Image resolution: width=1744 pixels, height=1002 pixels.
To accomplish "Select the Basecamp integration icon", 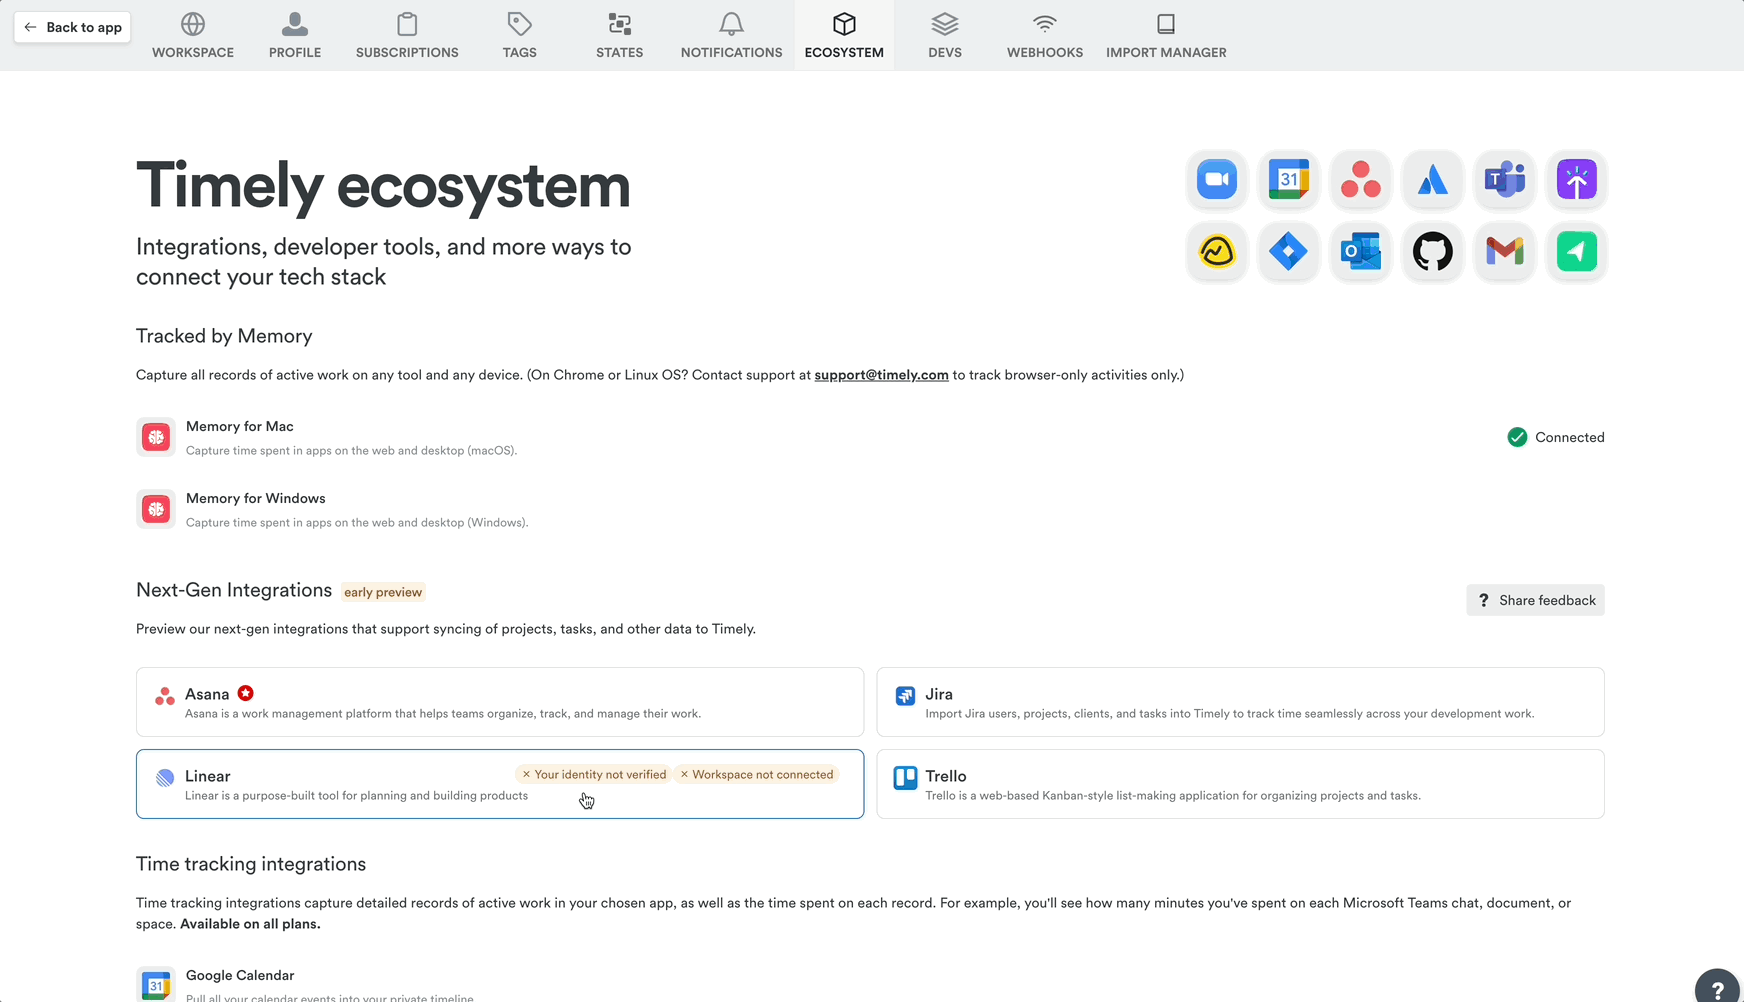I will pos(1216,252).
